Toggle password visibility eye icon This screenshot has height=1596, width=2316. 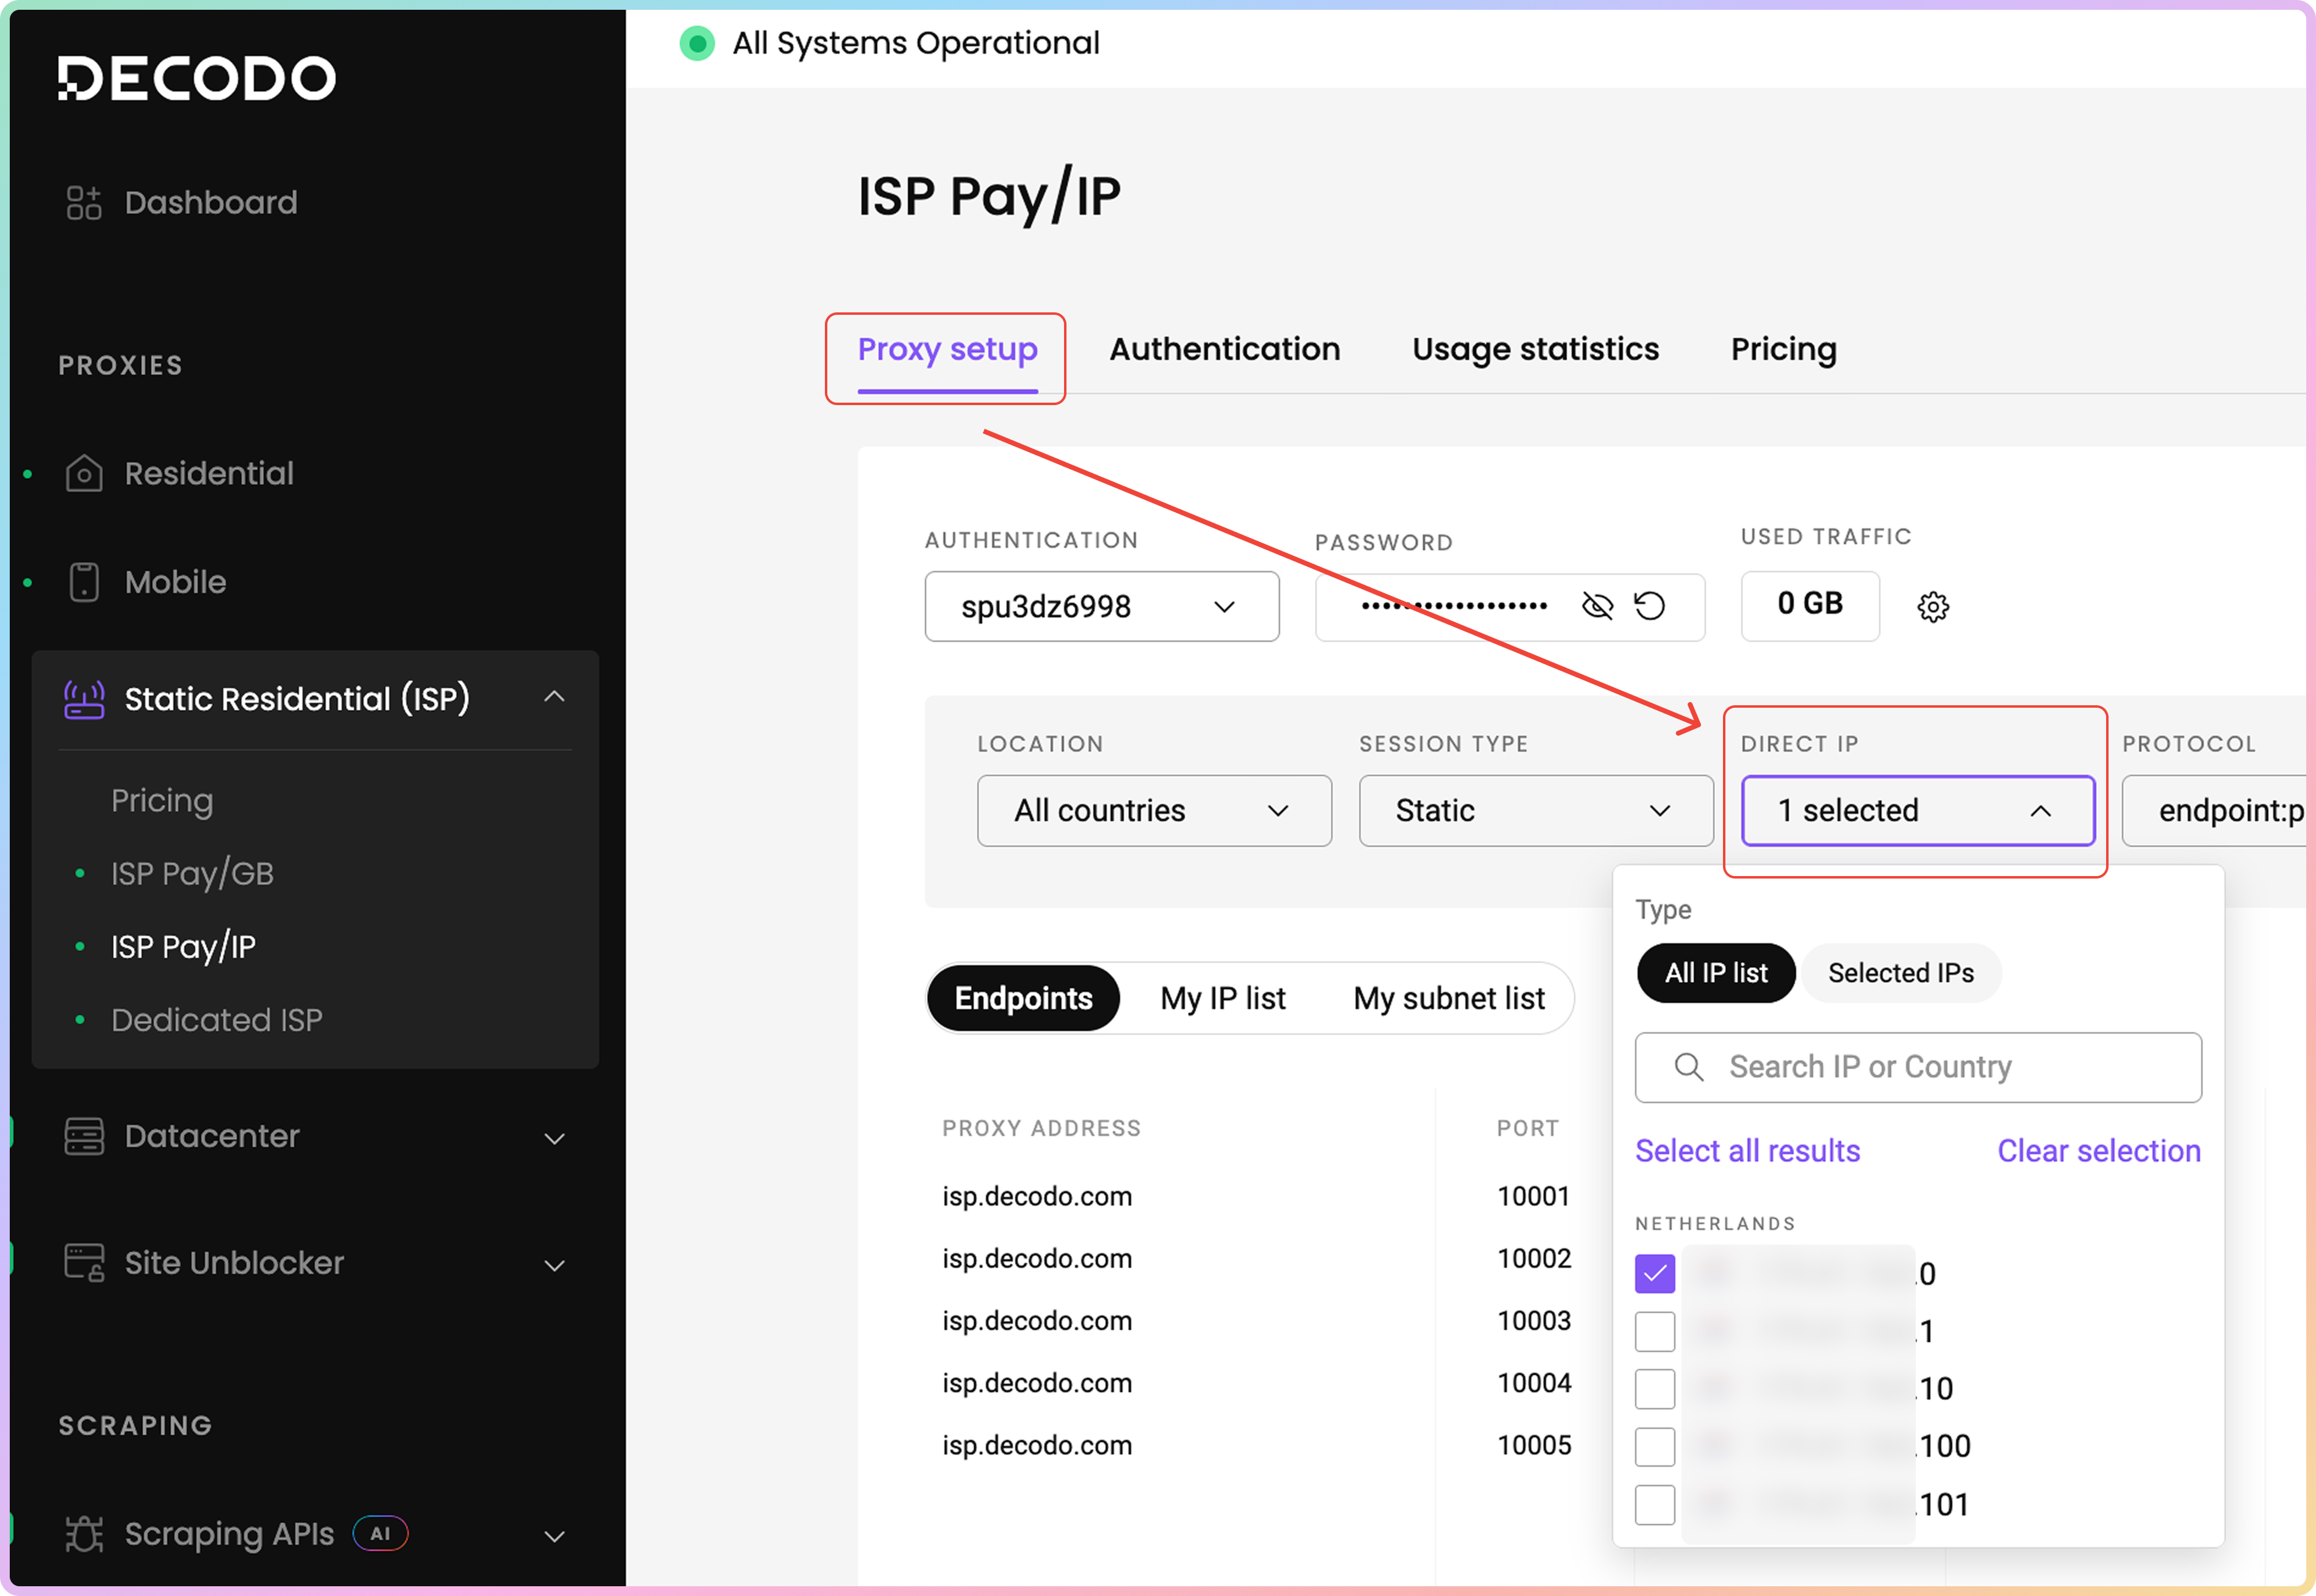coord(1597,606)
